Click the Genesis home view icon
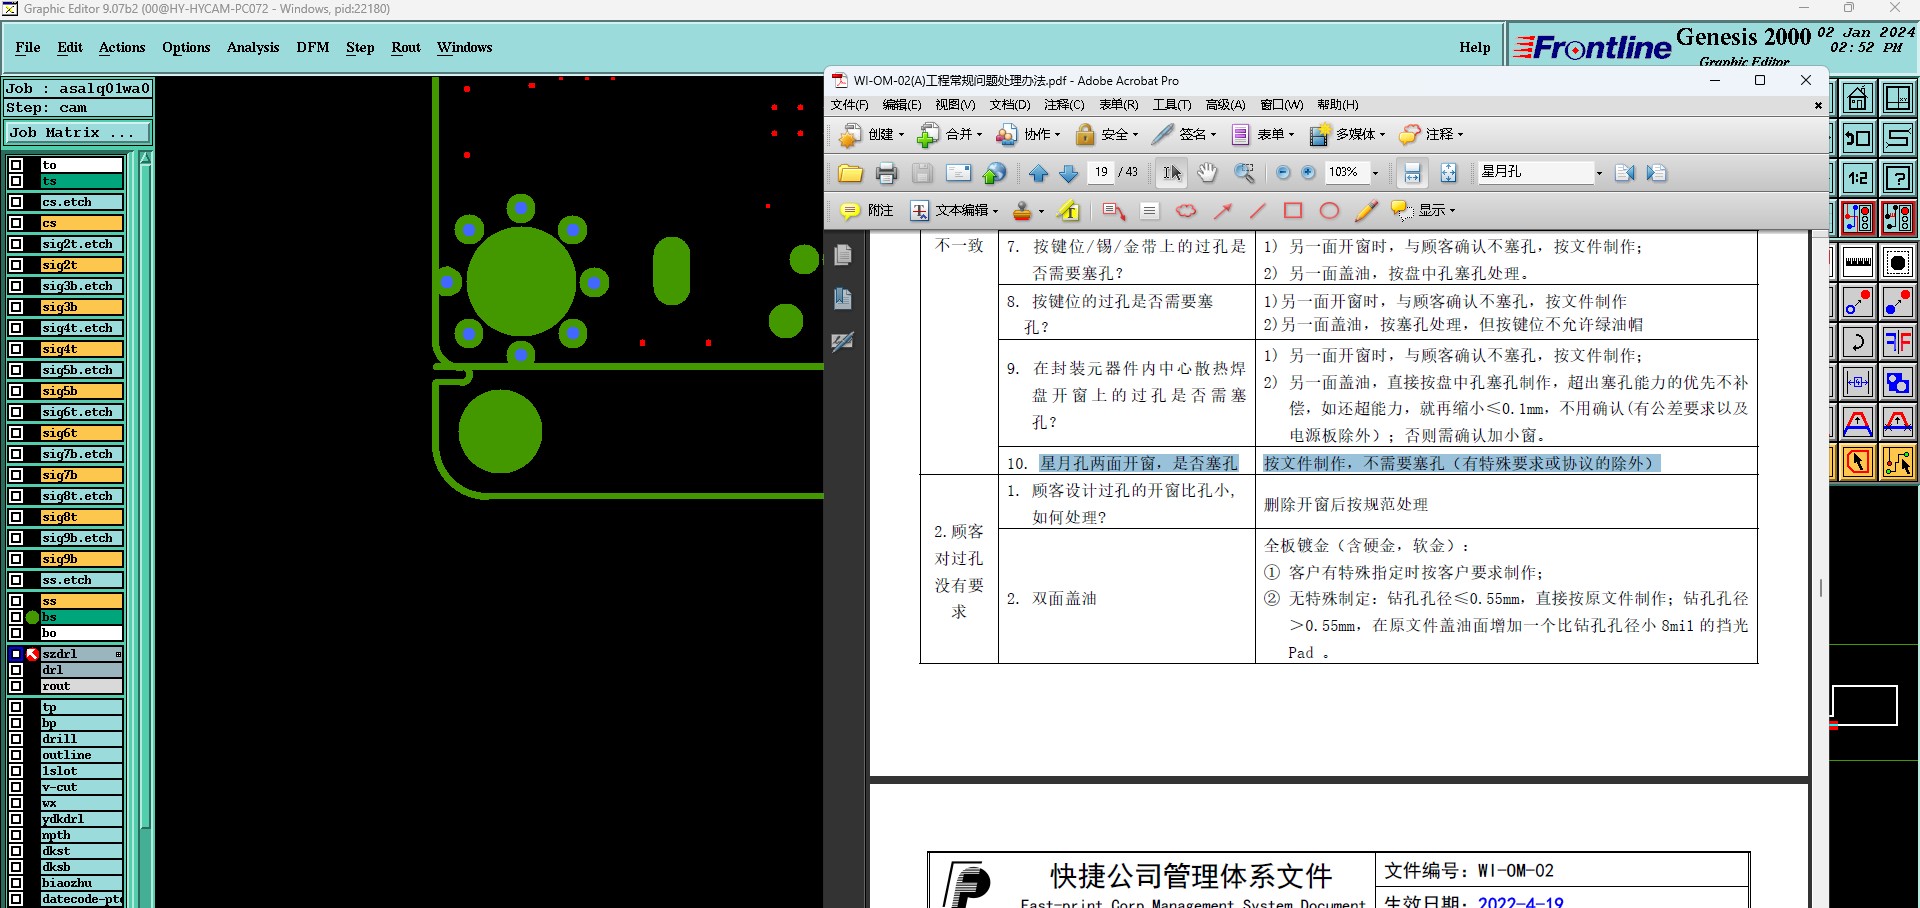The height and width of the screenshot is (908, 1920). point(1858,98)
